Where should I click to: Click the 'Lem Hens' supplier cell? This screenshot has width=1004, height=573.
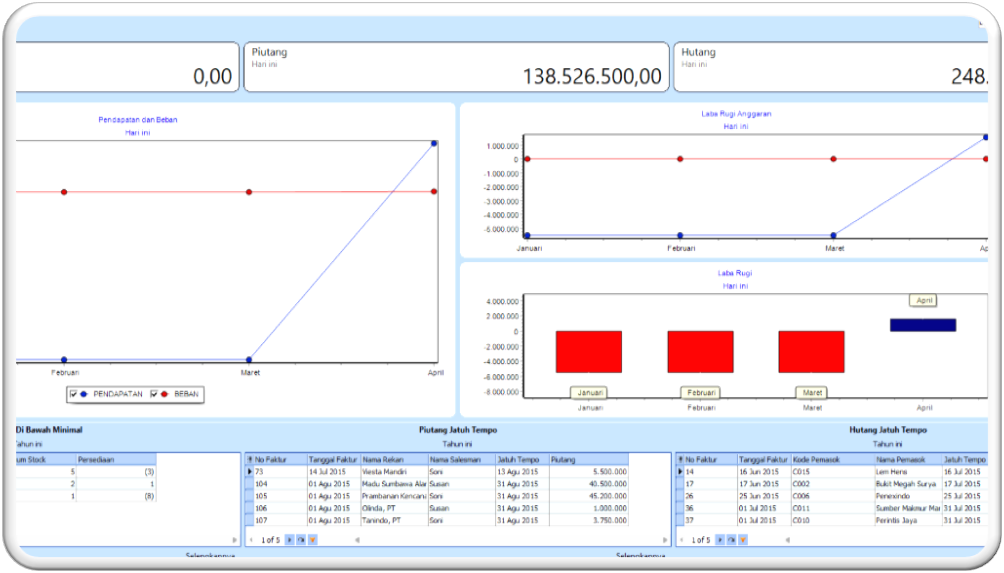coord(907,472)
